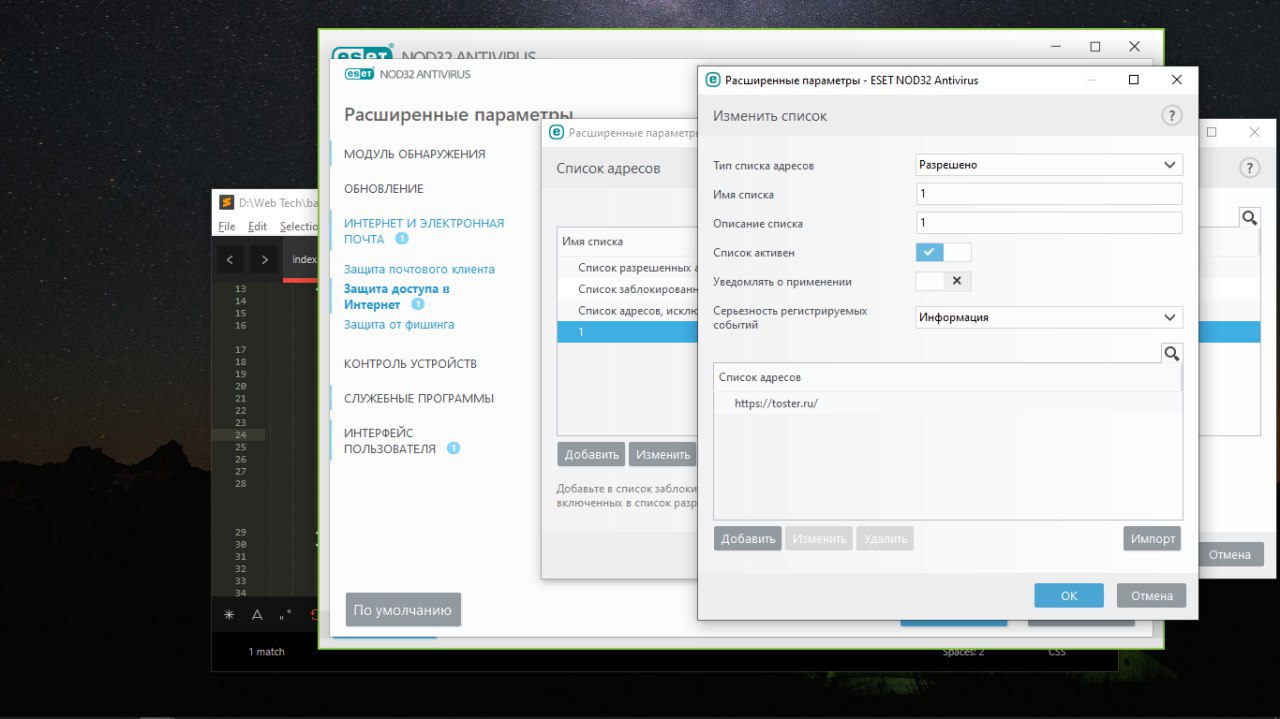Open Защита от фишинга link
This screenshot has width=1280, height=719.
[x=399, y=325]
